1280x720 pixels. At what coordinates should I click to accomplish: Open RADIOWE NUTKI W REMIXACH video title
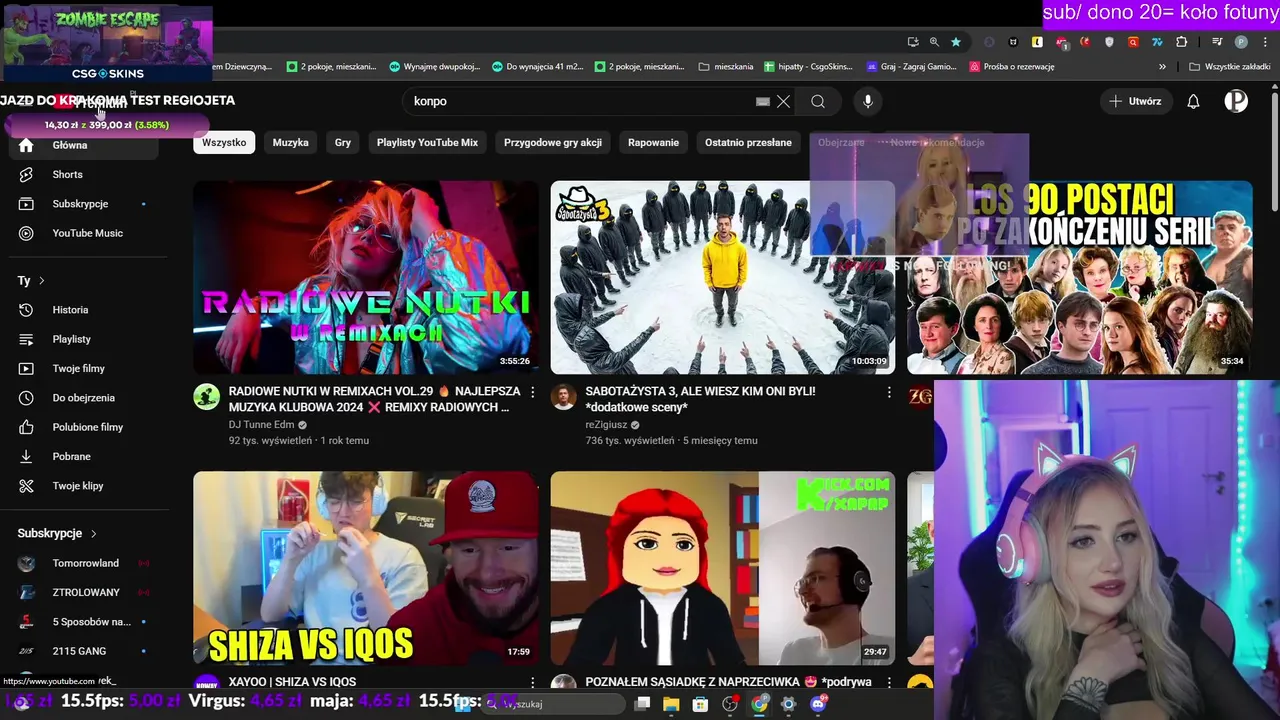pos(375,399)
